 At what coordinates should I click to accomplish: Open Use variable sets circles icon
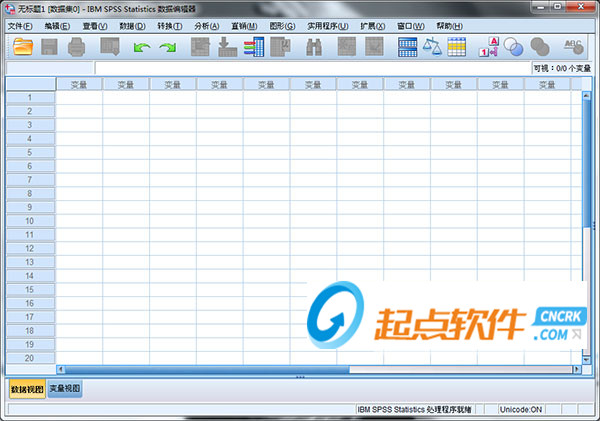pyautogui.click(x=514, y=47)
